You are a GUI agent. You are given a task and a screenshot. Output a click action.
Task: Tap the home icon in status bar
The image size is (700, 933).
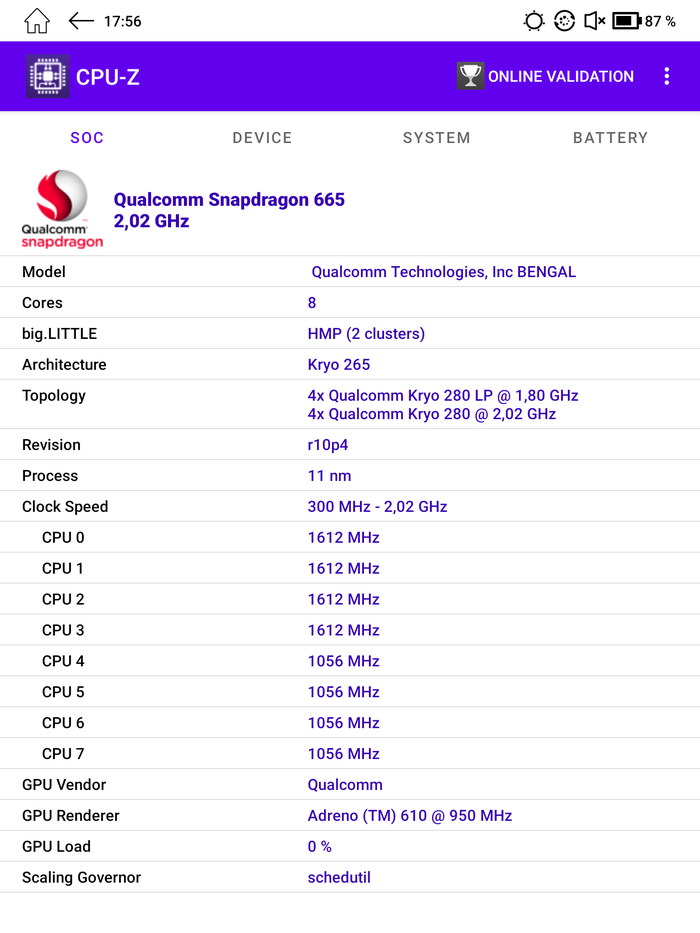pos(37,21)
